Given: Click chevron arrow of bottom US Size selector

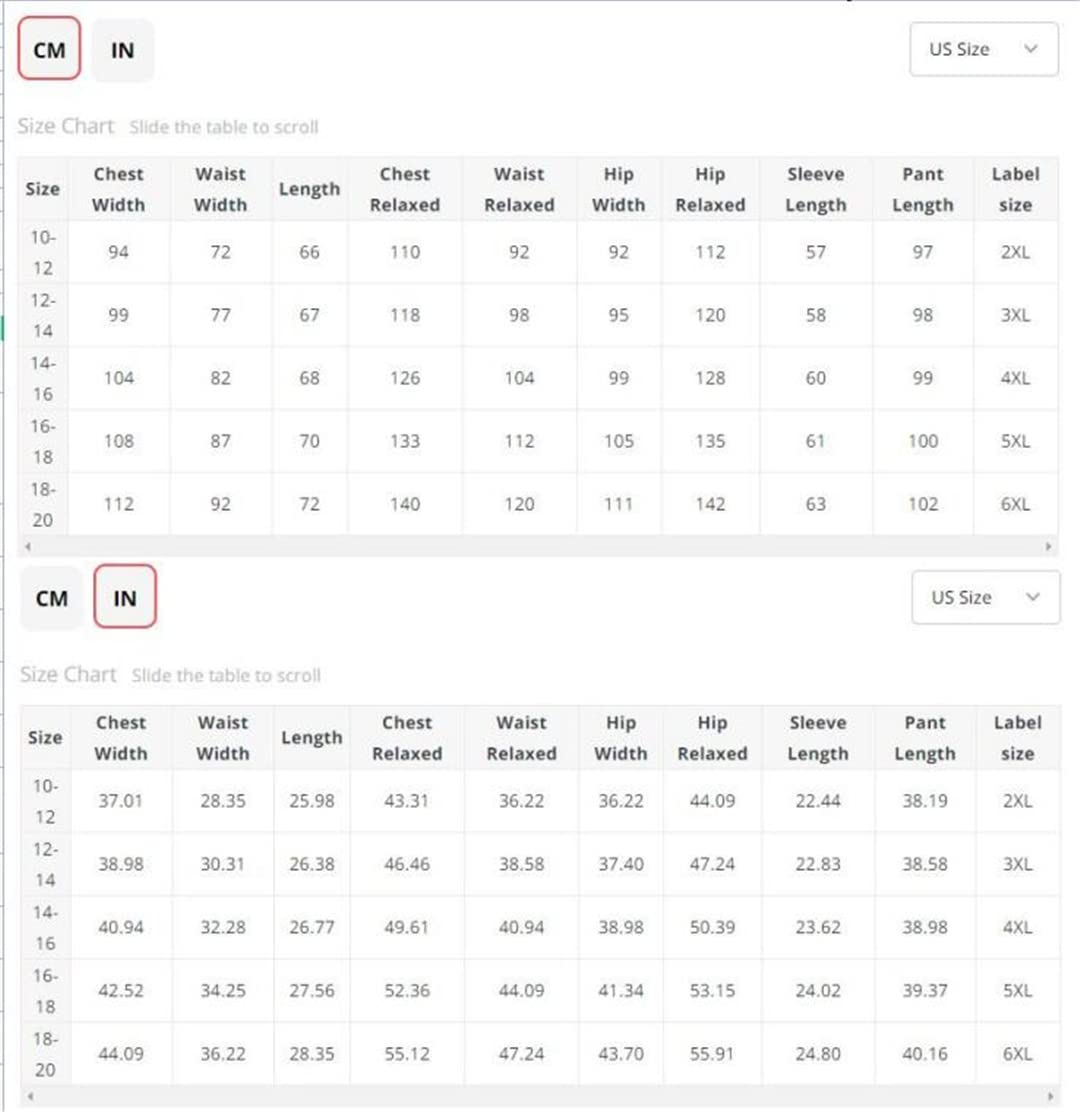Looking at the screenshot, I should click(x=1033, y=597).
